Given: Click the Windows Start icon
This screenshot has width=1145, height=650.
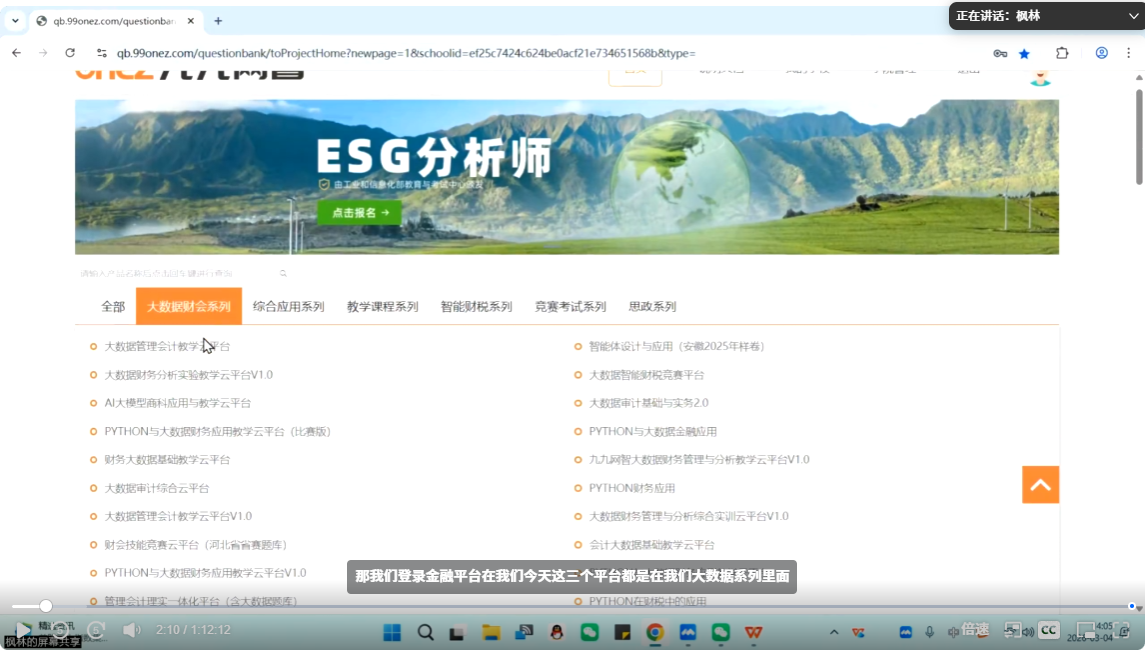Looking at the screenshot, I should pos(392,632).
